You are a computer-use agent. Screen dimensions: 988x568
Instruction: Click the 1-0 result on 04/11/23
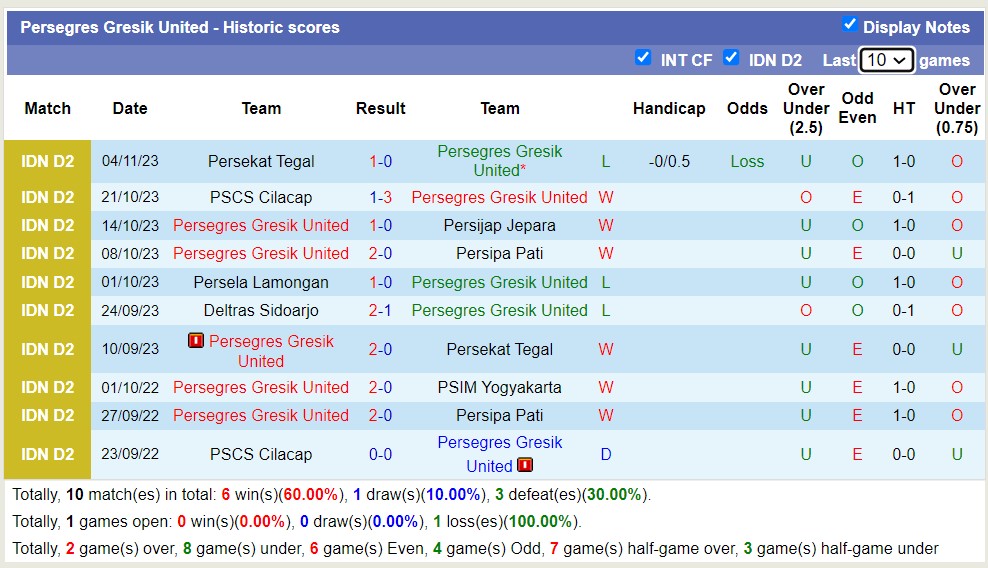coord(381,161)
